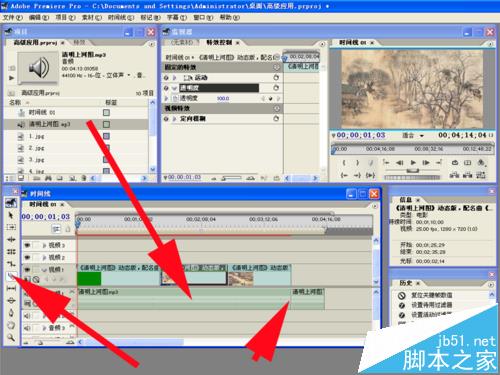Screen dimensions: 500x375
Task: Select the Ripple Edit tool
Action: [x=11, y=239]
